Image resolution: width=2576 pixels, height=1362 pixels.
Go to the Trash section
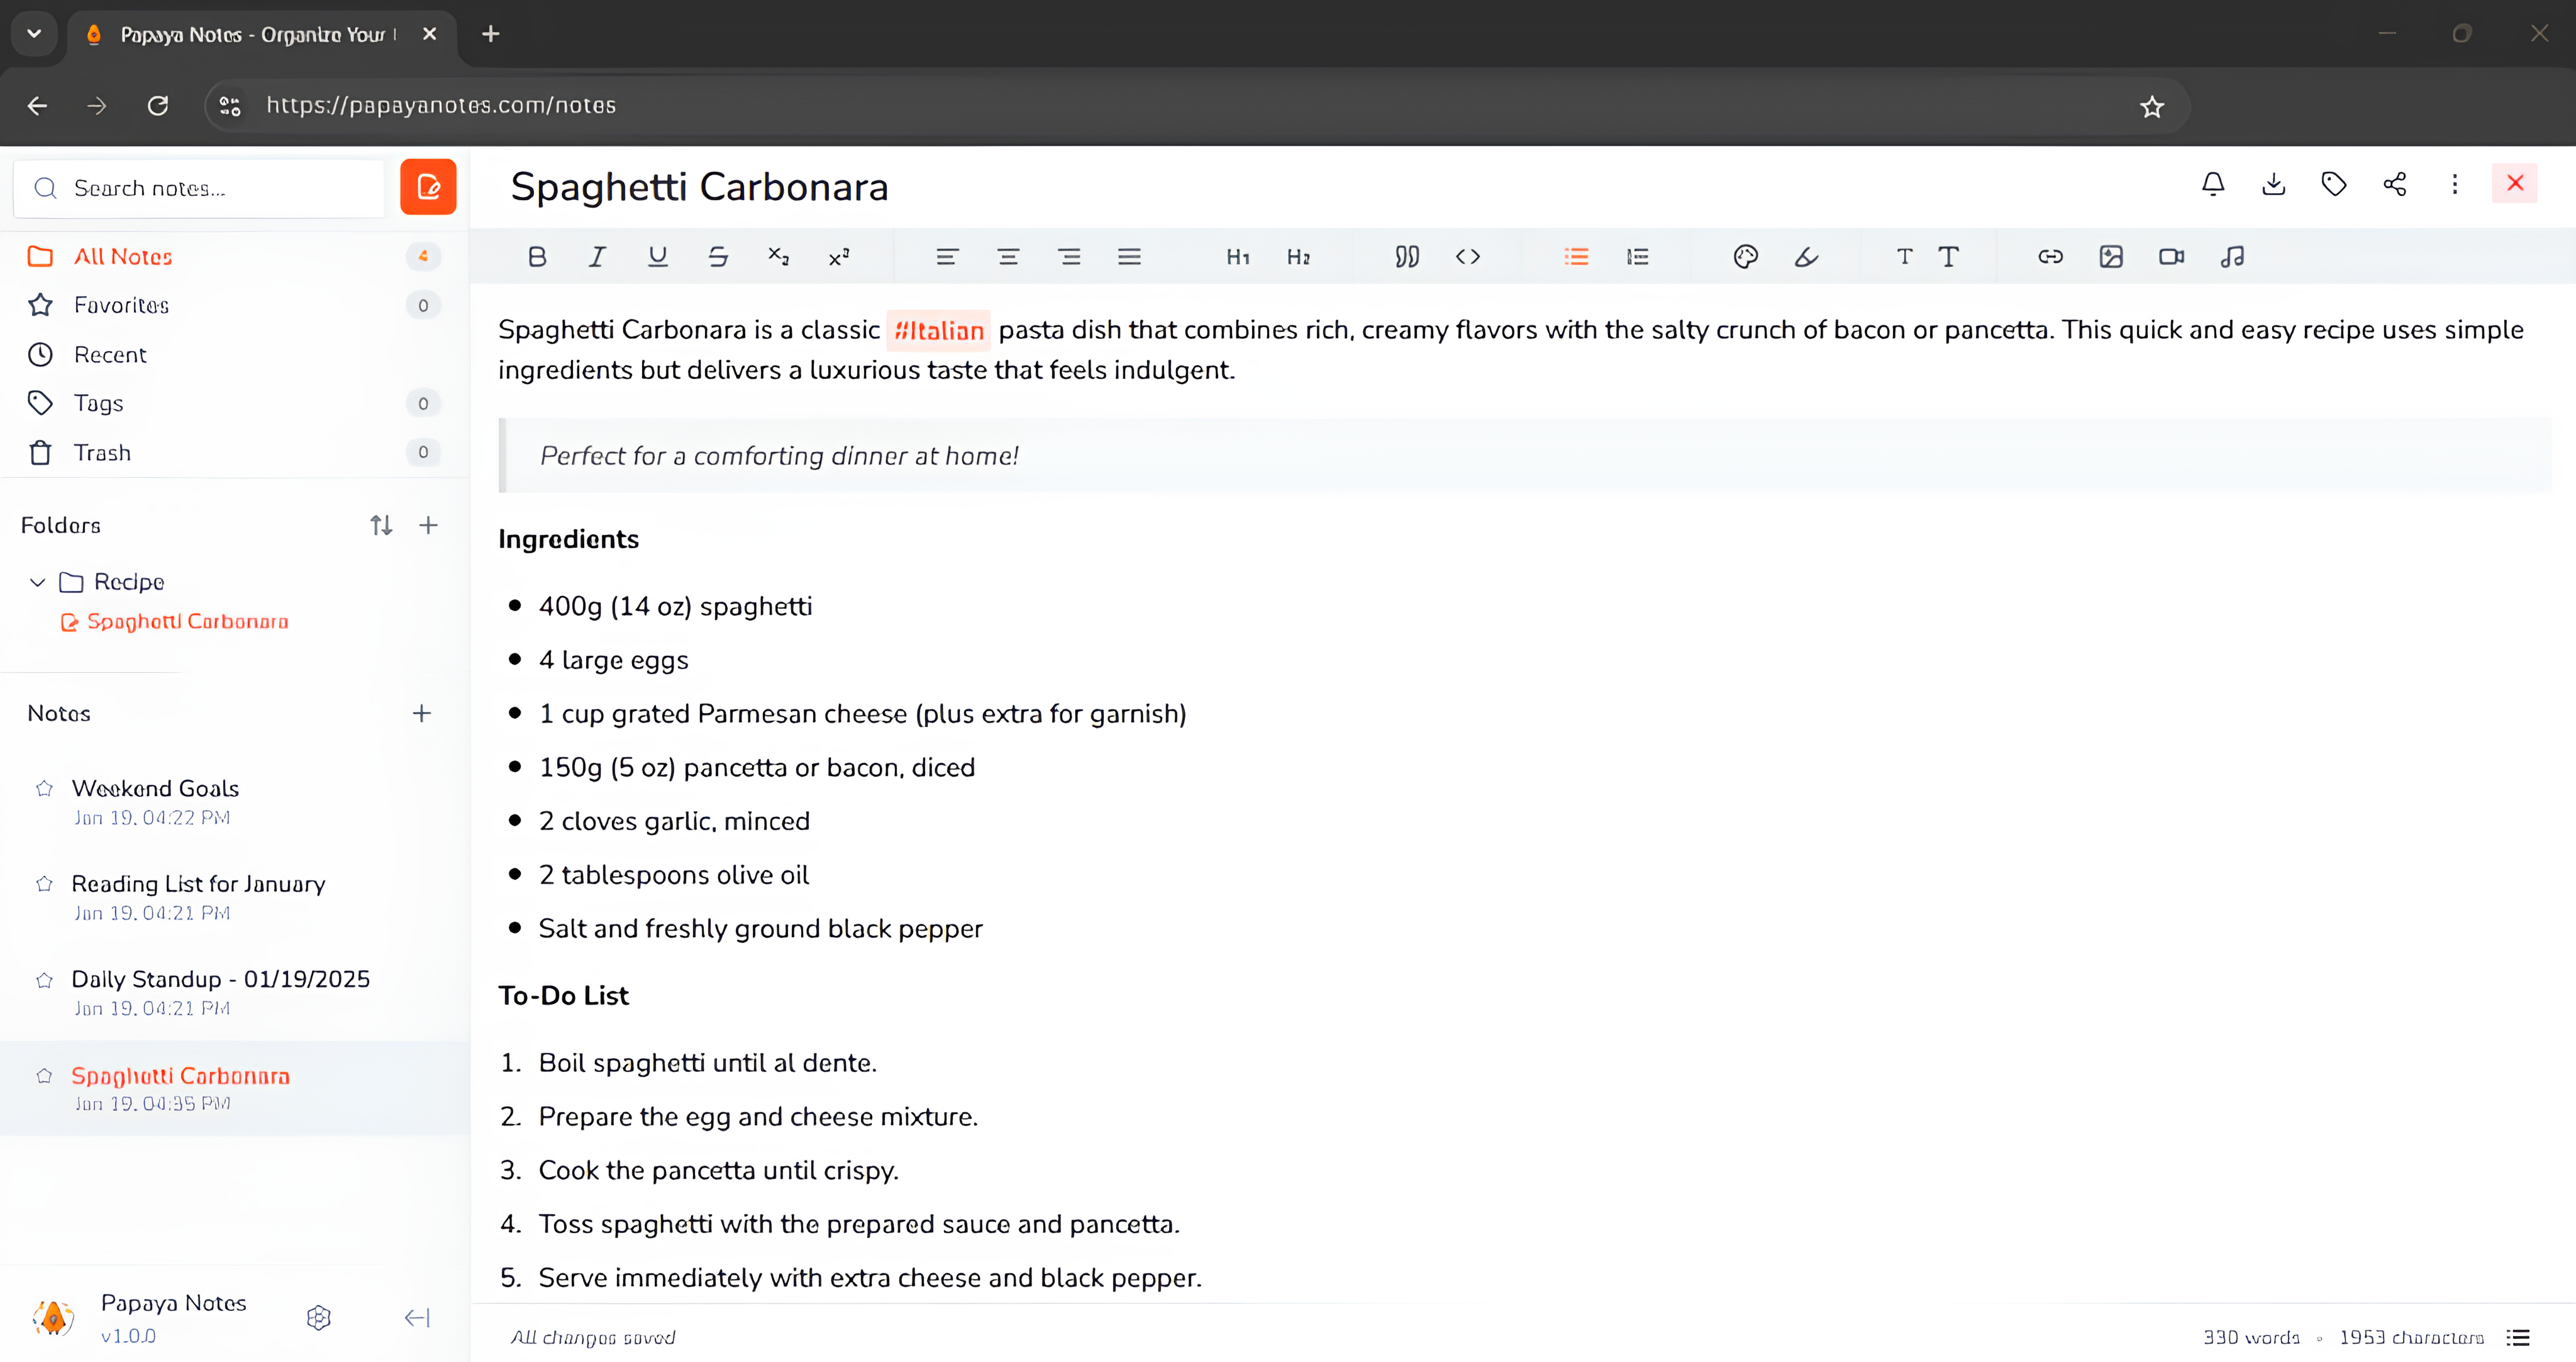[x=102, y=453]
